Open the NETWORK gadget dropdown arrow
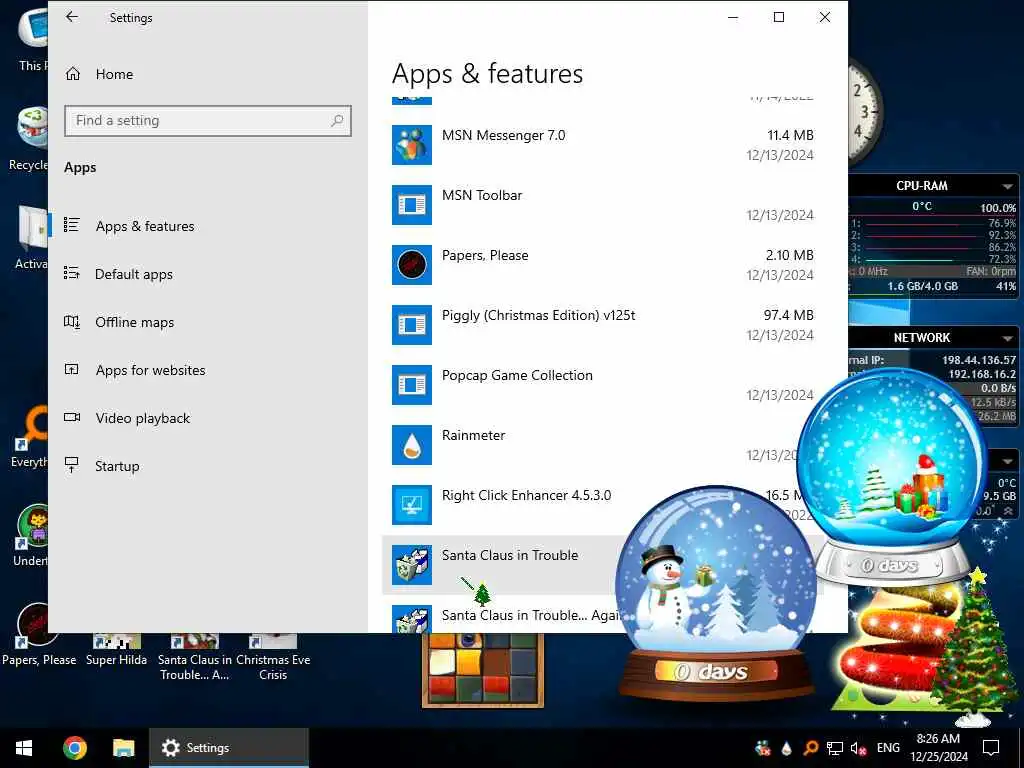This screenshot has height=768, width=1024. coord(1008,338)
